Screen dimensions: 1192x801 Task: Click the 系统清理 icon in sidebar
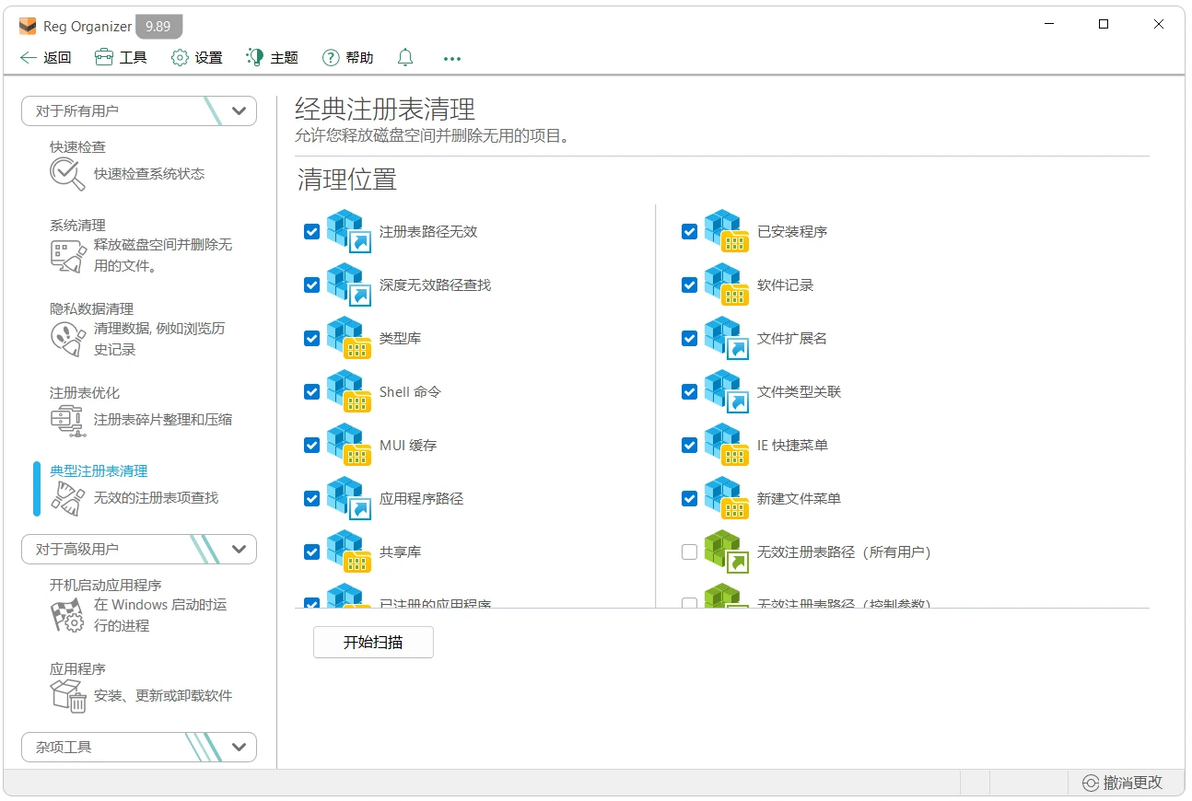click(68, 255)
